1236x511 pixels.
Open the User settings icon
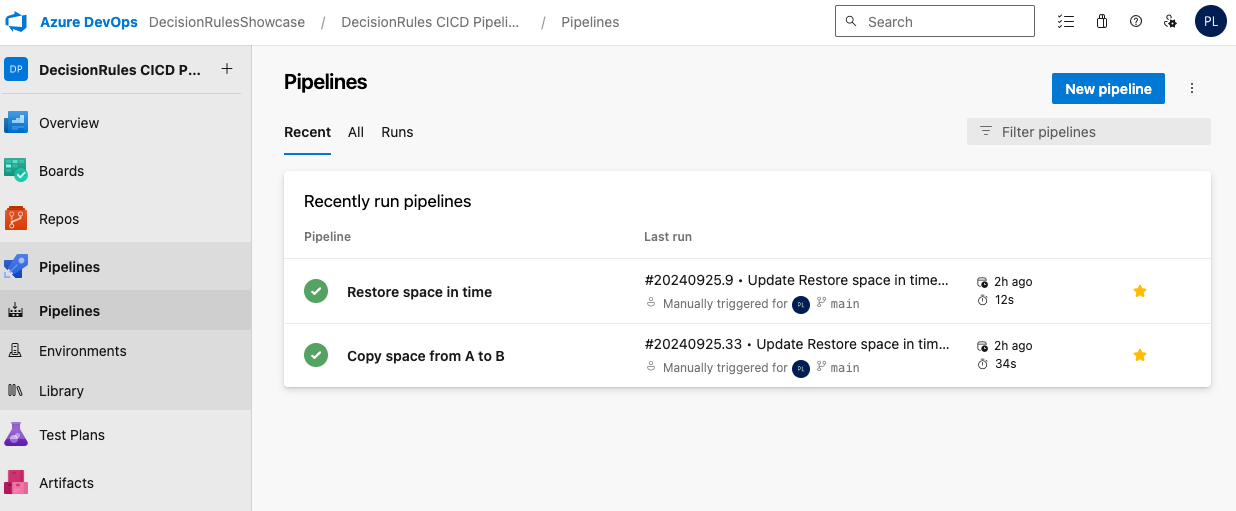click(x=1170, y=22)
